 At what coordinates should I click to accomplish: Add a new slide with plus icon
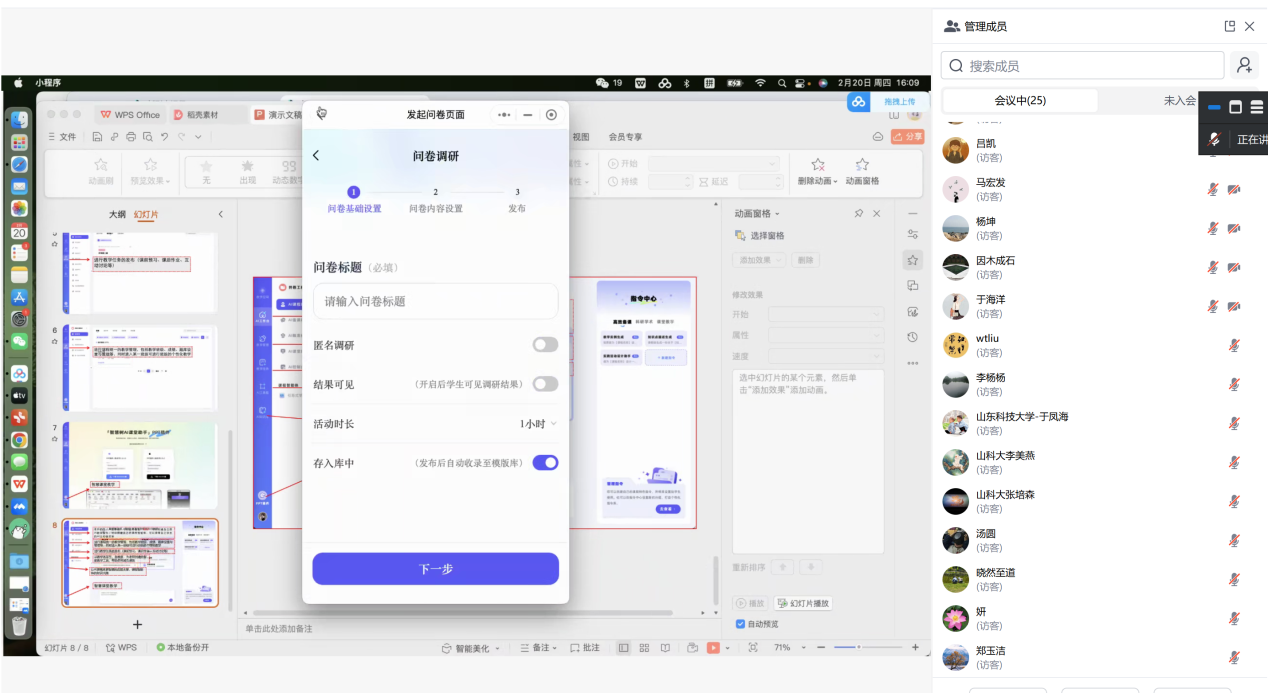138,624
